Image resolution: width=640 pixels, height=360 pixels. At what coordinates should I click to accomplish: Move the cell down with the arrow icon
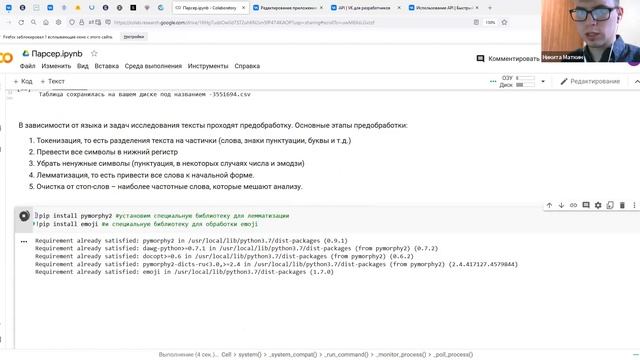(x=561, y=205)
